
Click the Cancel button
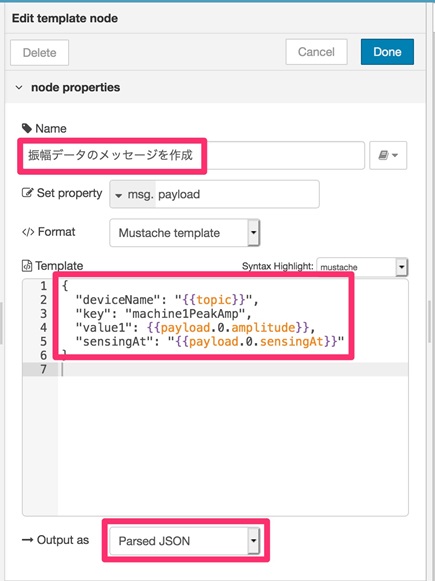(x=316, y=52)
